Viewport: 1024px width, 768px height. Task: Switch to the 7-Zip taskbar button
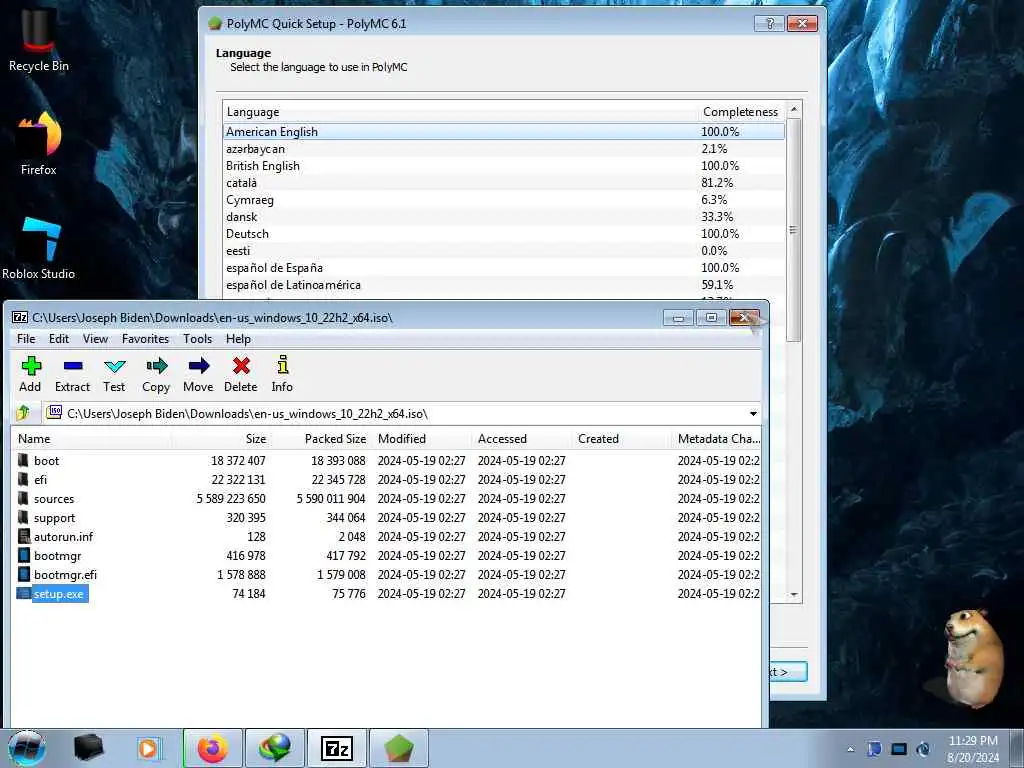[x=337, y=748]
